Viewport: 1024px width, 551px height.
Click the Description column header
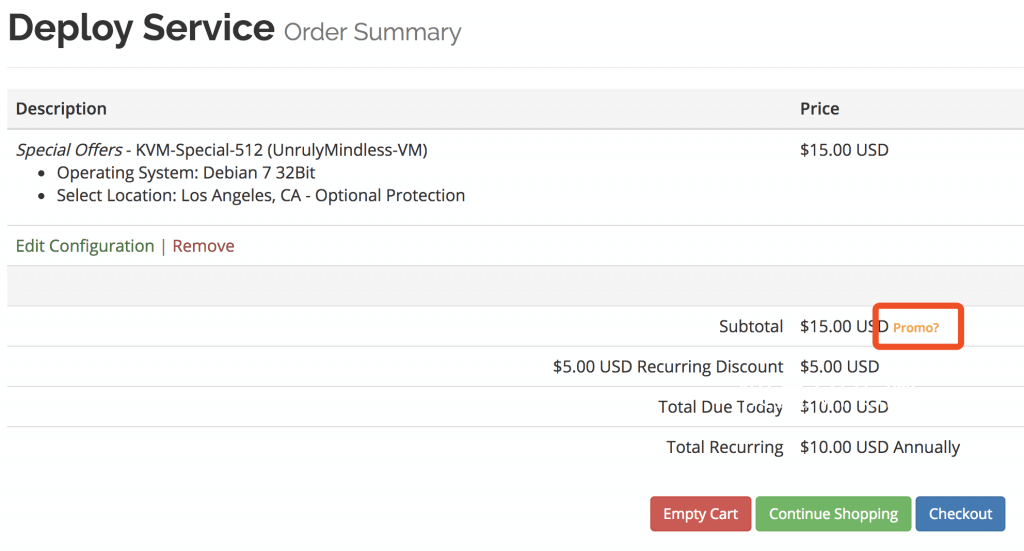pos(61,108)
